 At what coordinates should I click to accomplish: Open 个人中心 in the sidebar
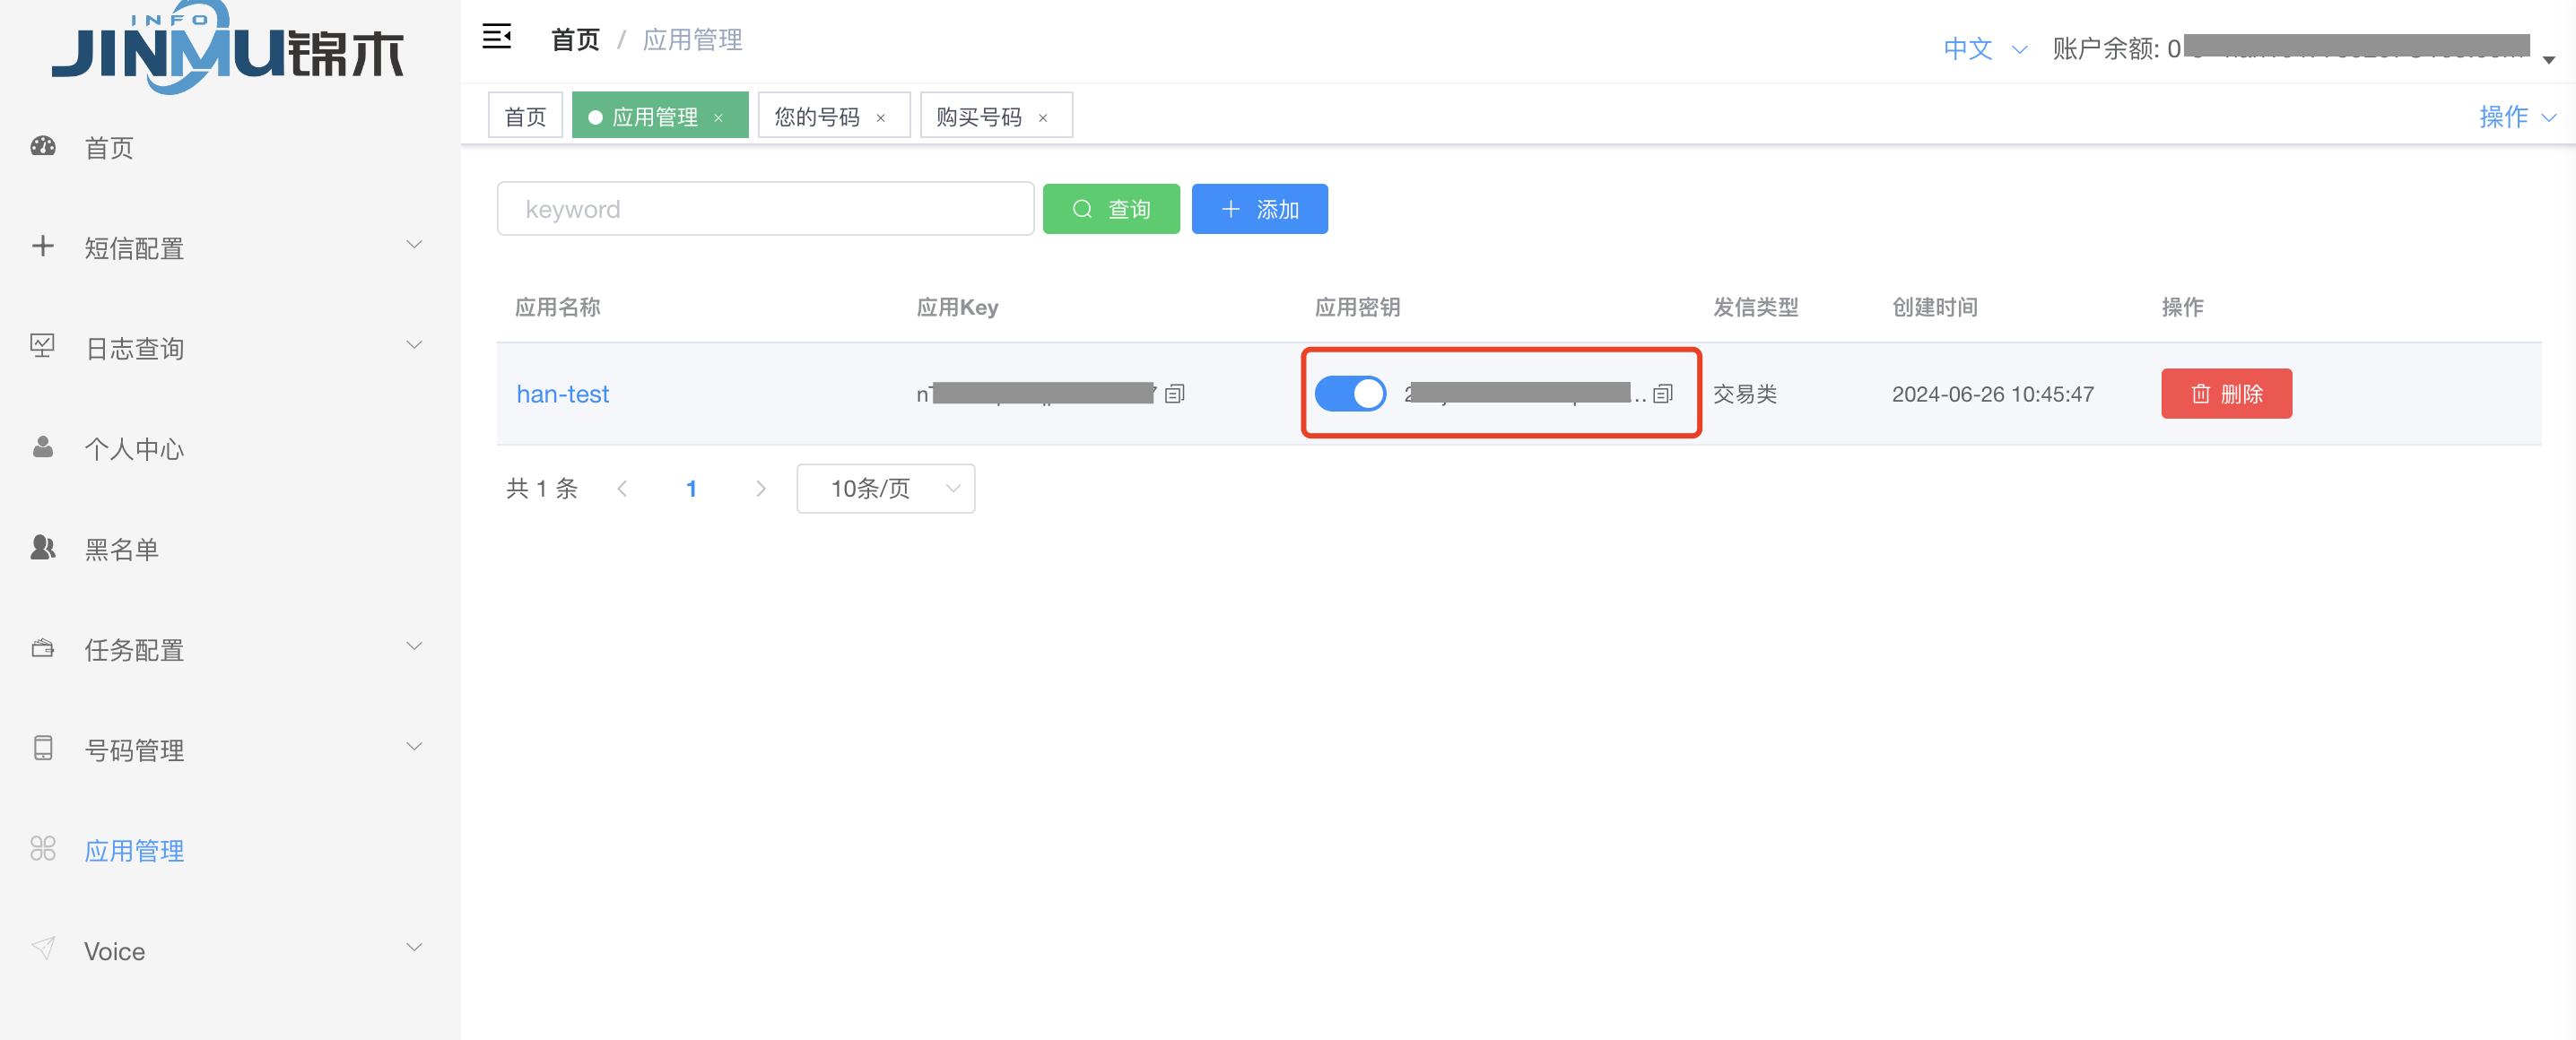point(134,449)
